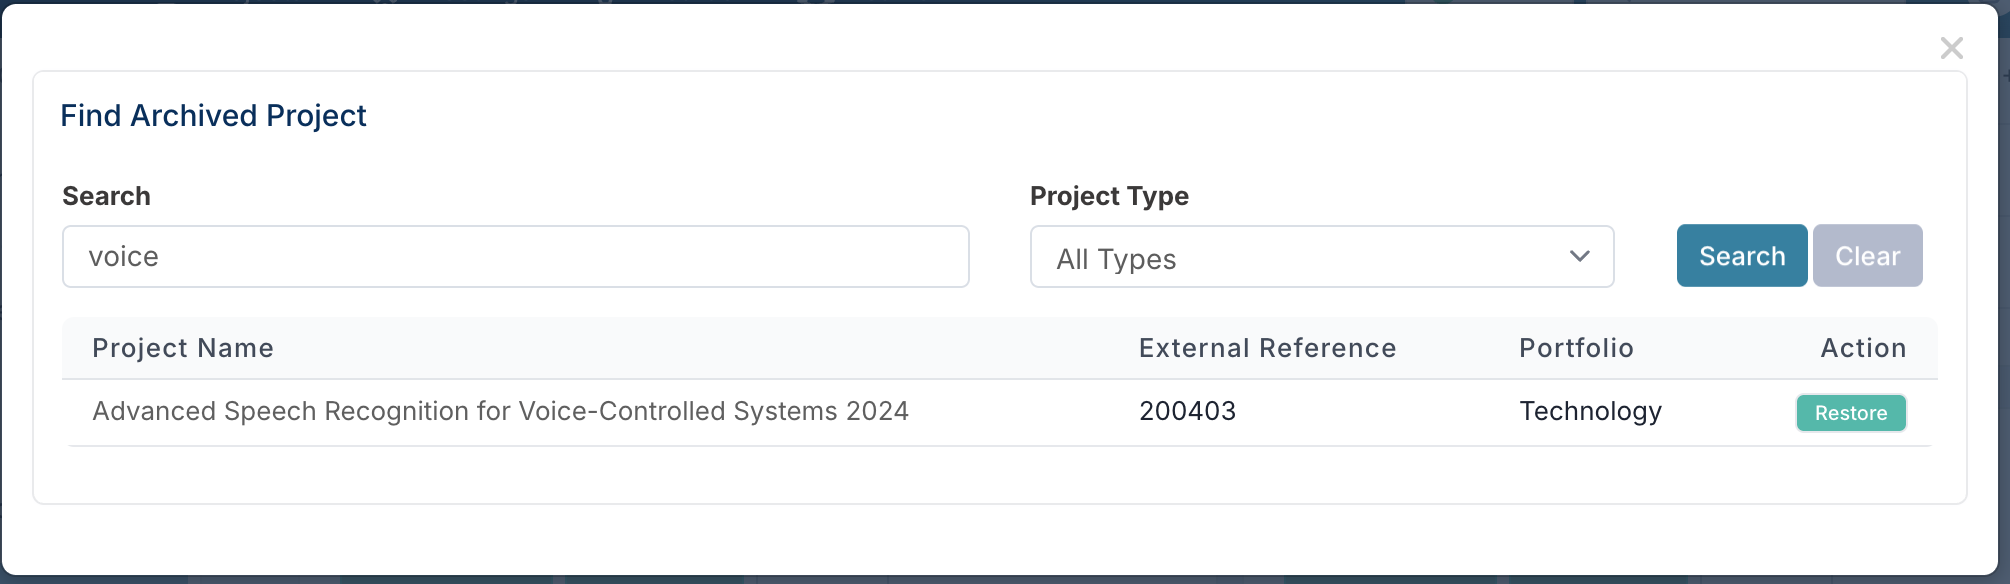
Task: Click the Project Name column header
Action: coord(183,348)
